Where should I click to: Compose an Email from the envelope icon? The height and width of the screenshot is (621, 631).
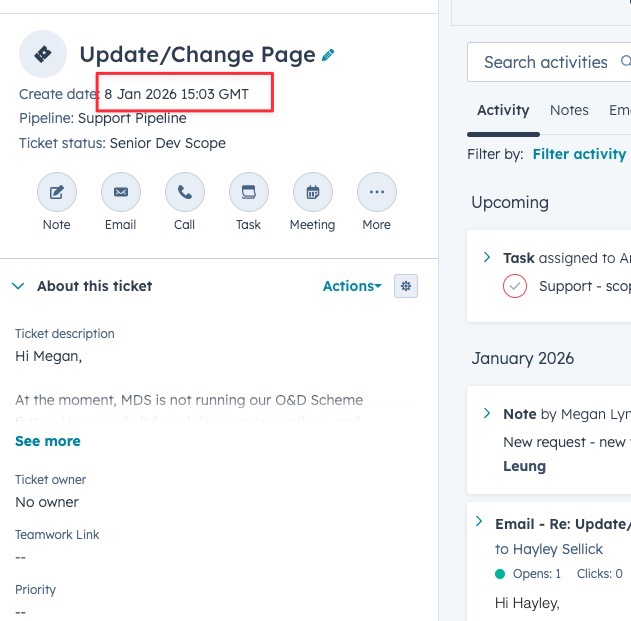tap(121, 192)
